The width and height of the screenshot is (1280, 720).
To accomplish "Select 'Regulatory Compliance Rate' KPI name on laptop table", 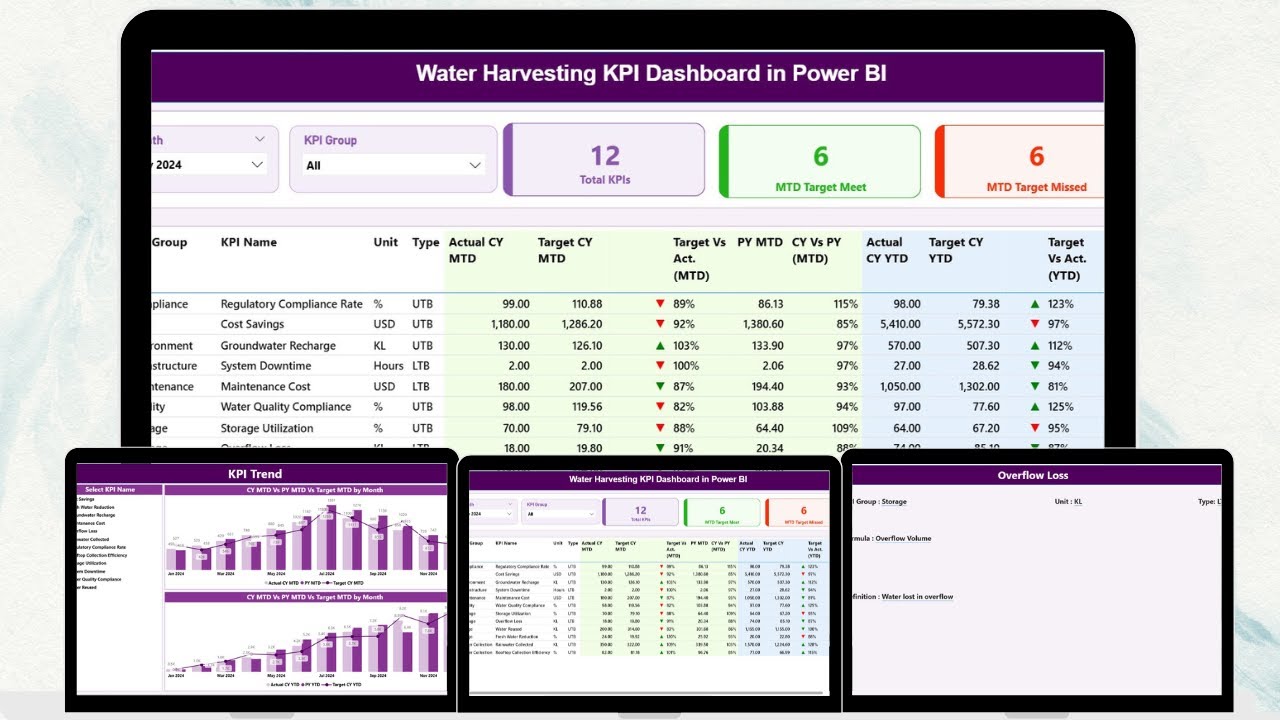I will point(291,304).
